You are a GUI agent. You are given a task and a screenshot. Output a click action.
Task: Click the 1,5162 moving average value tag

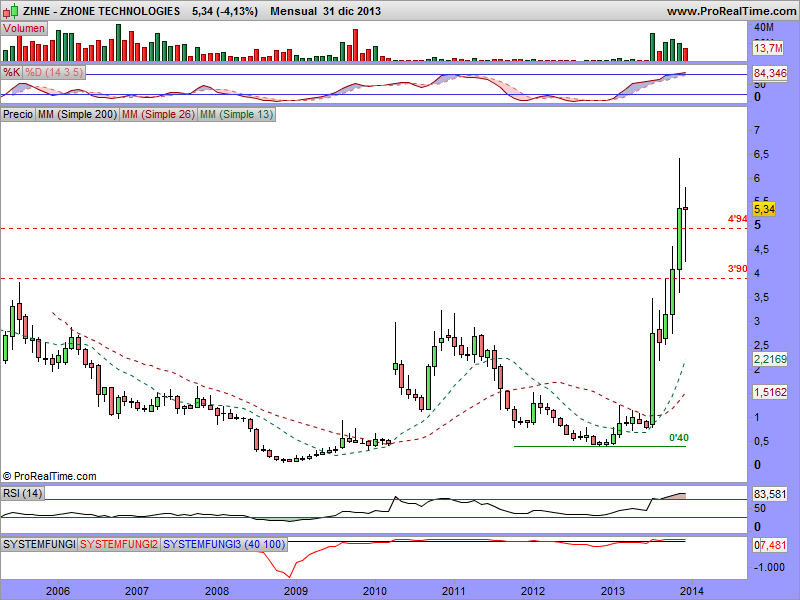[771, 393]
